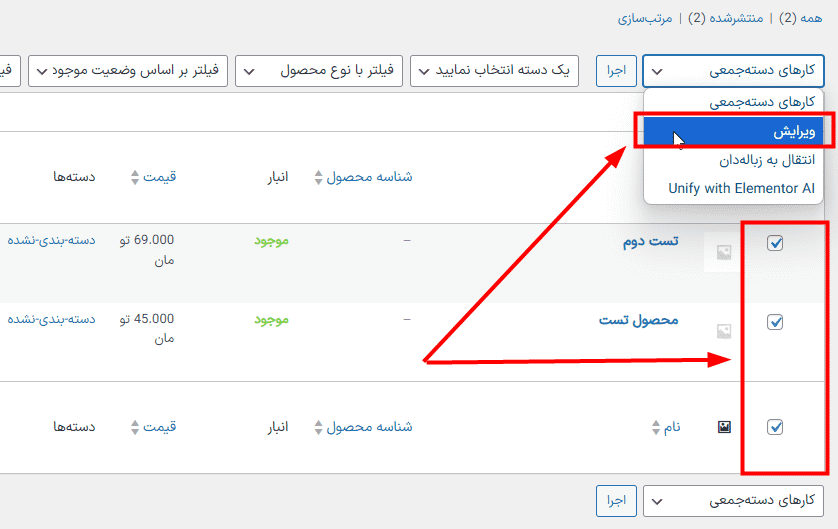Open product تست دوم
Image resolution: width=838 pixels, height=529 pixels.
coord(650,242)
